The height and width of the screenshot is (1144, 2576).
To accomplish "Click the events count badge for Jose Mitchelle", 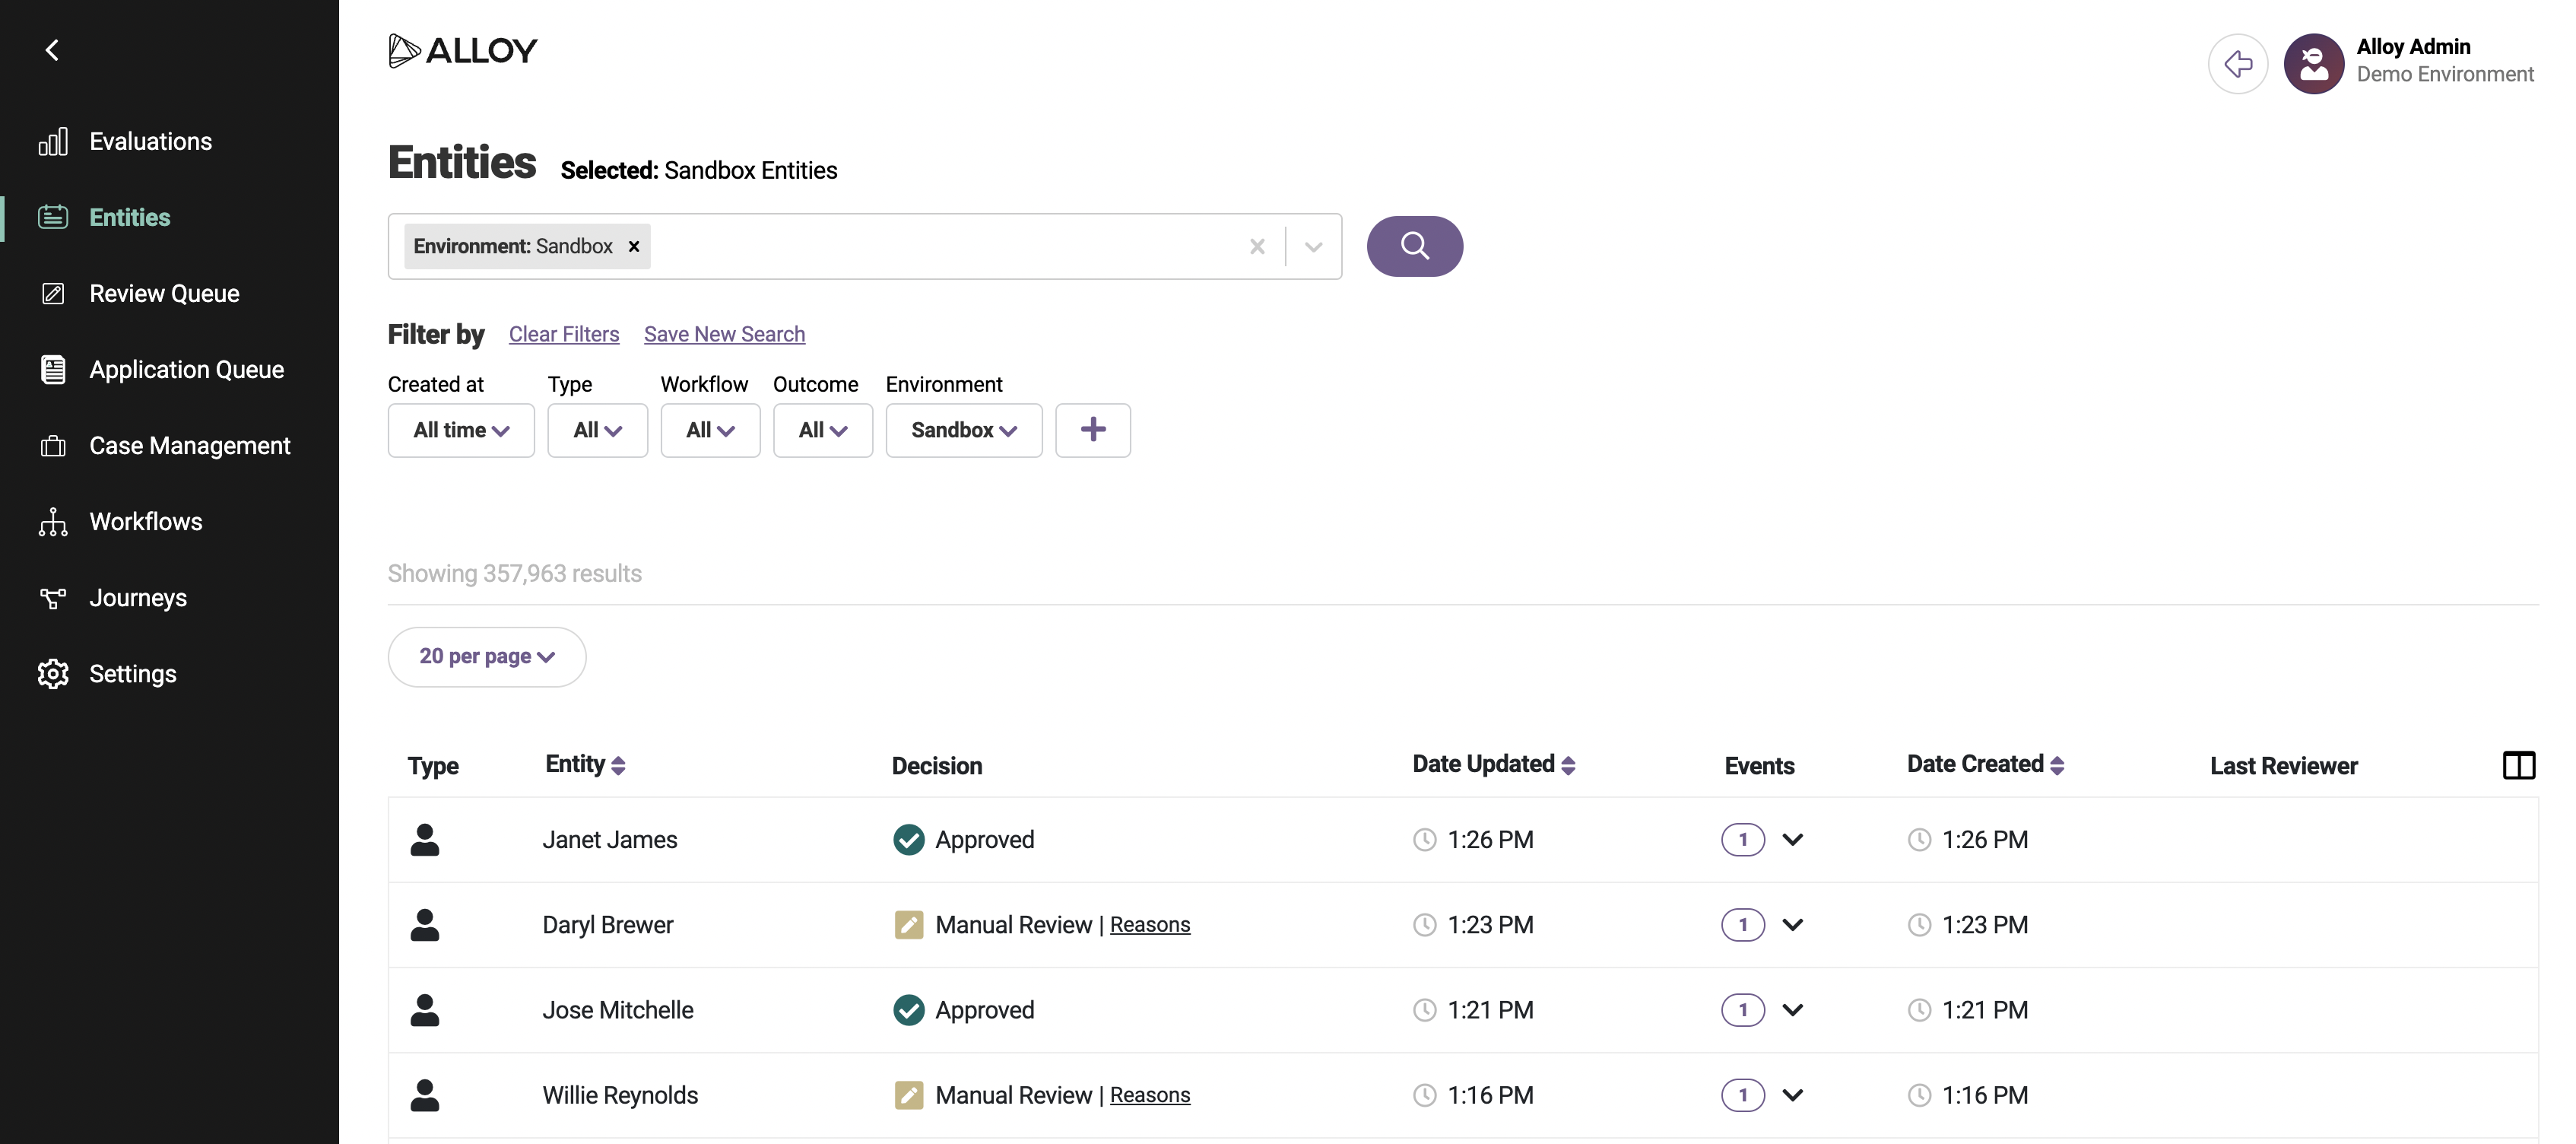I will point(1743,1010).
